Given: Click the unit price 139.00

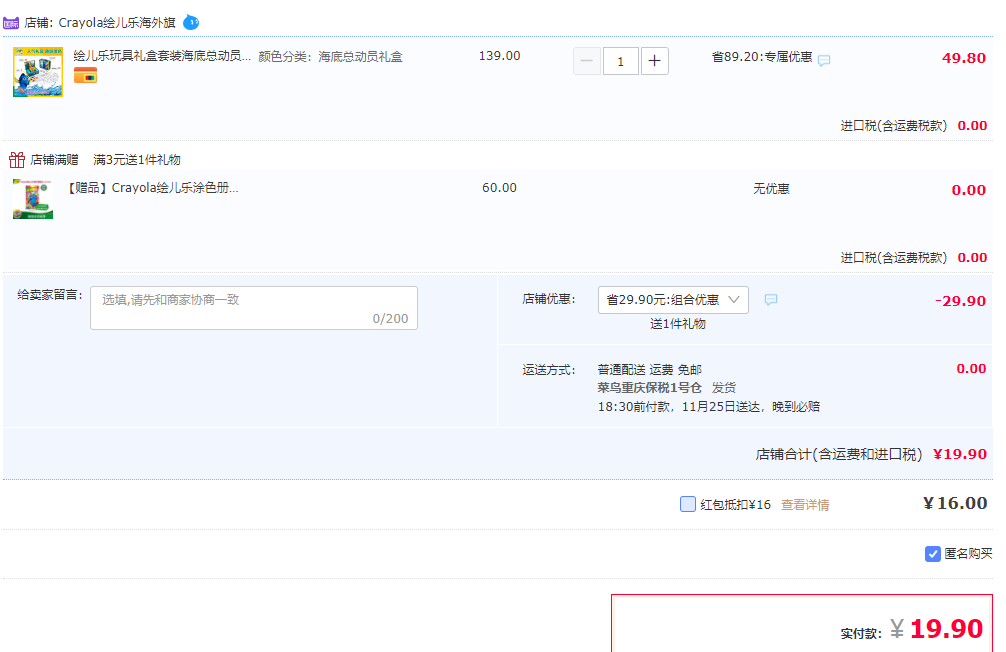Looking at the screenshot, I should click(499, 56).
